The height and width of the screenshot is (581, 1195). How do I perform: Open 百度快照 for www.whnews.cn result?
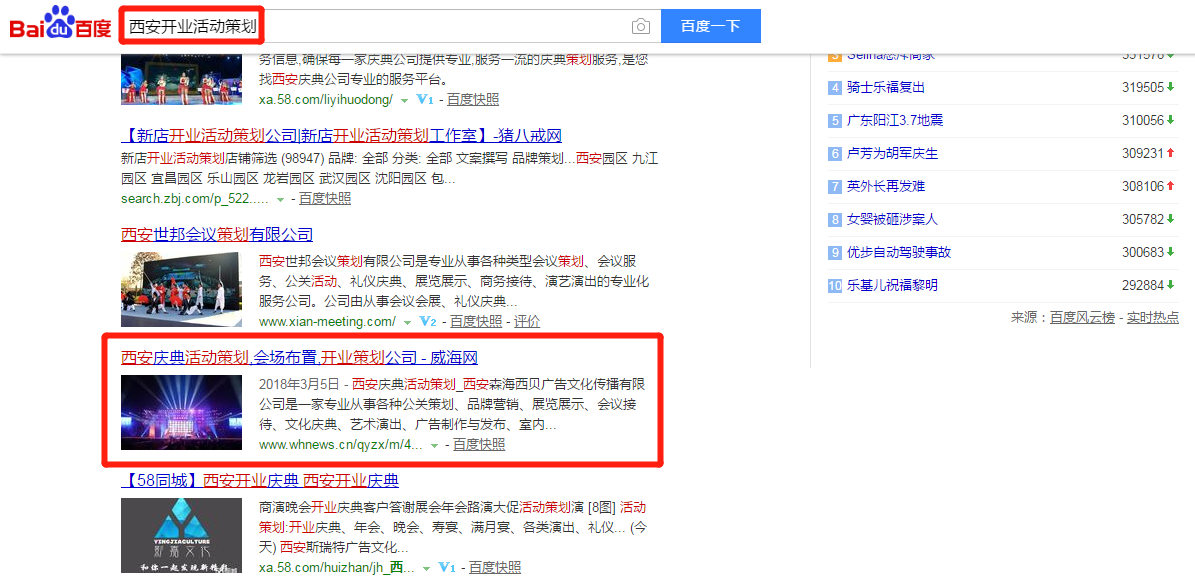[479, 445]
